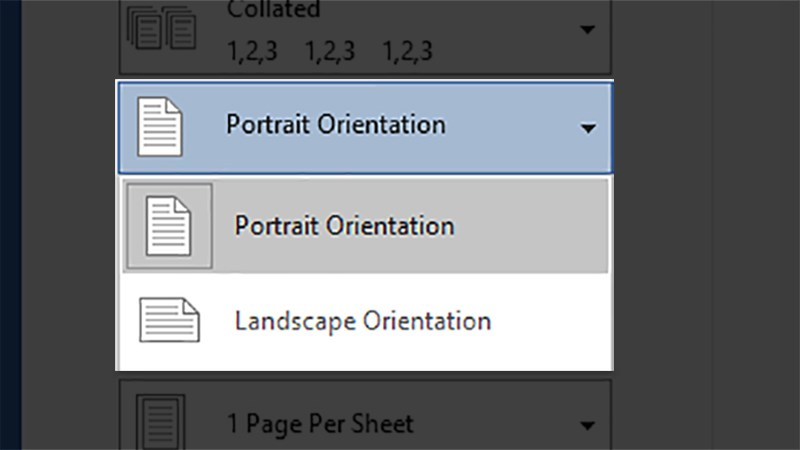The height and width of the screenshot is (450, 800).
Task: Click the portrait page icon in the list
Action: pyautogui.click(x=168, y=226)
